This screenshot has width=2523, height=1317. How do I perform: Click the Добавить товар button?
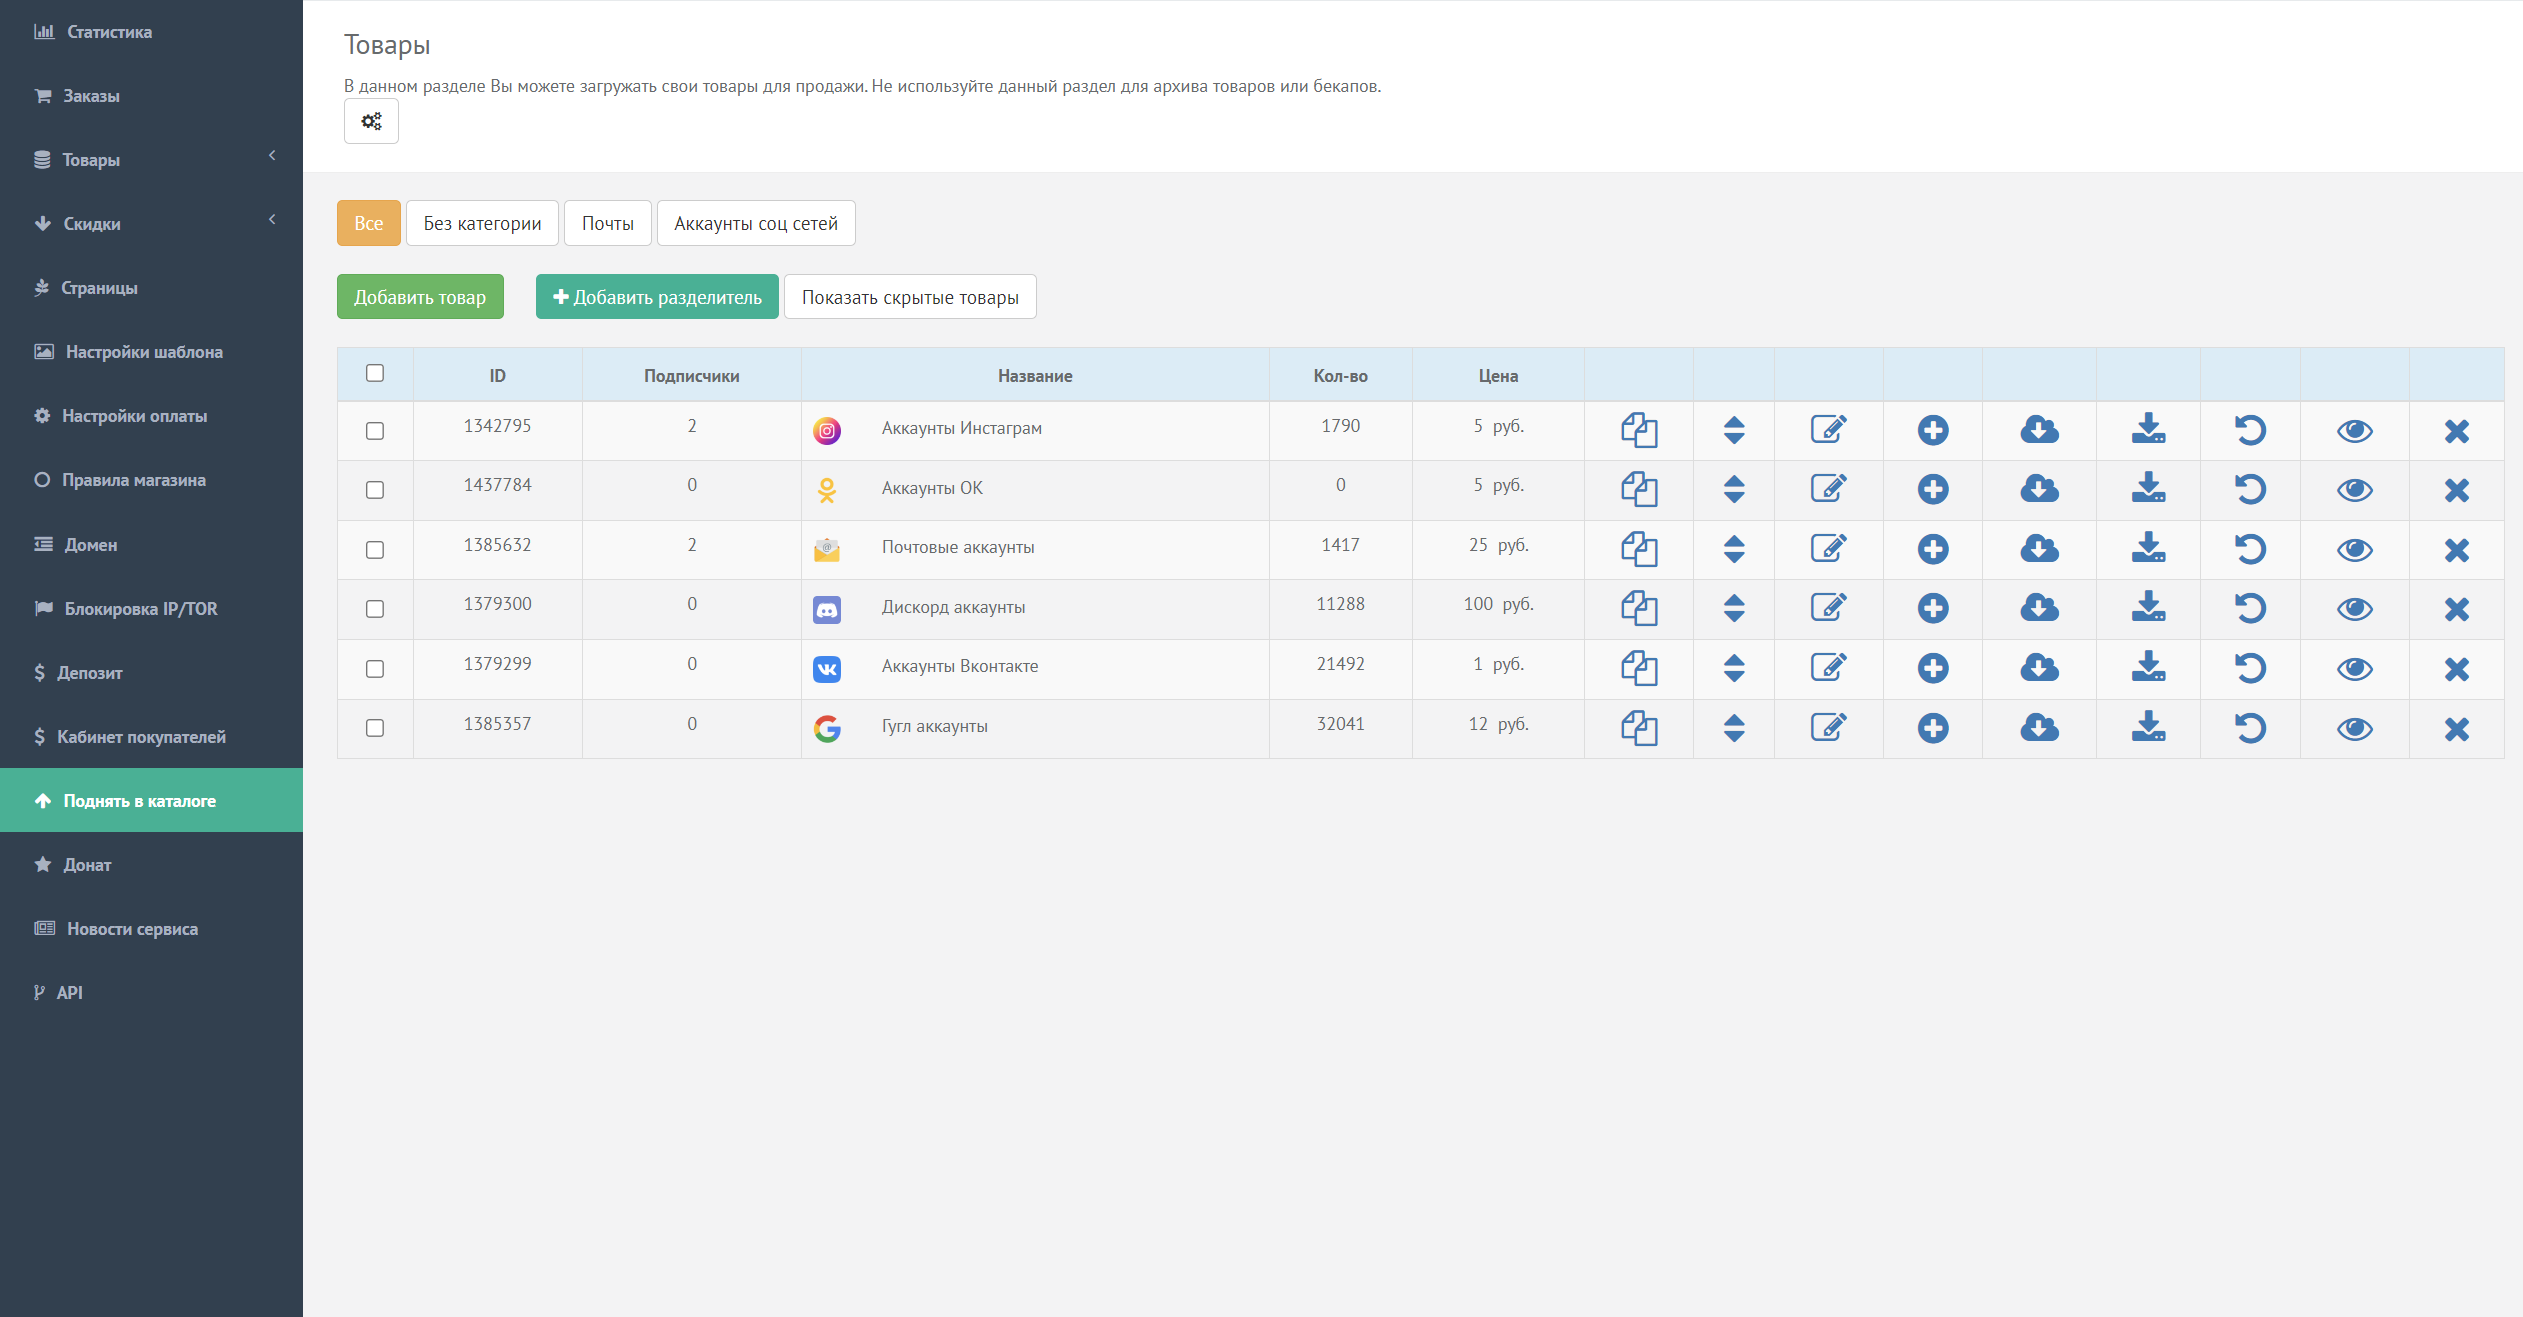420,297
